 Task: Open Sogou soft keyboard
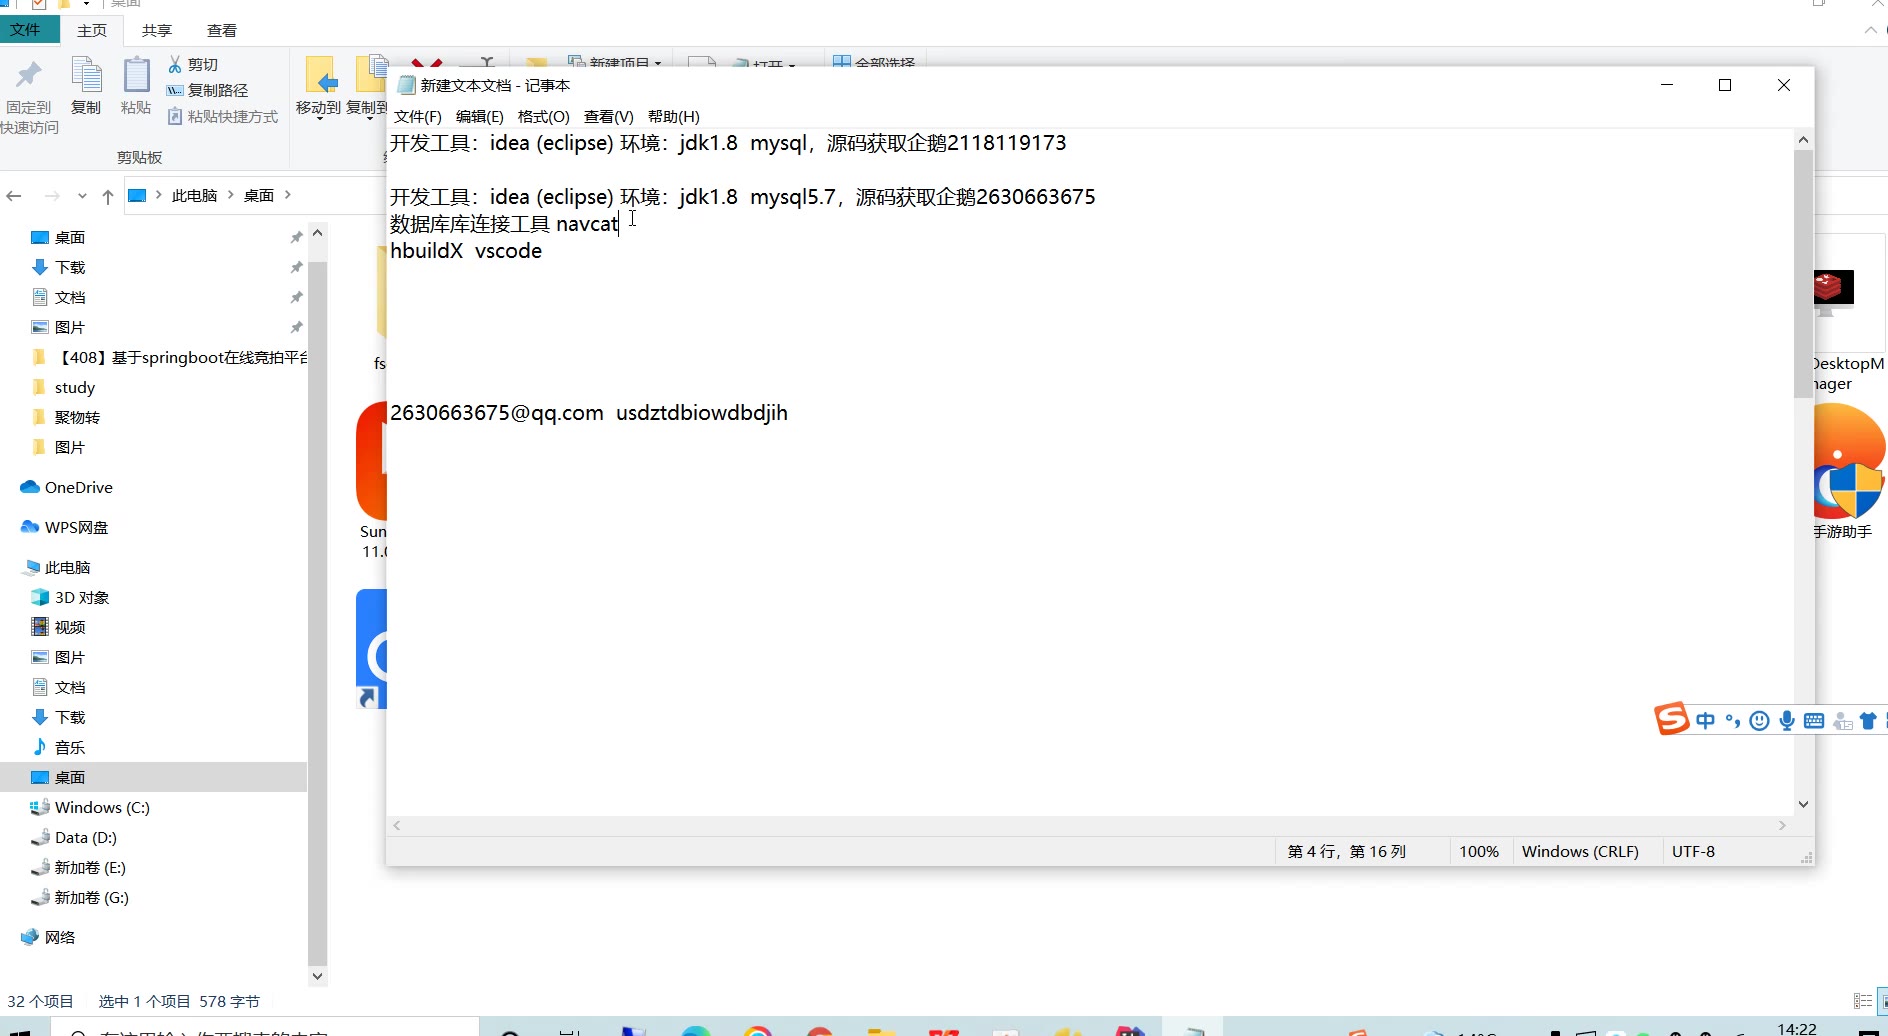[x=1814, y=721]
